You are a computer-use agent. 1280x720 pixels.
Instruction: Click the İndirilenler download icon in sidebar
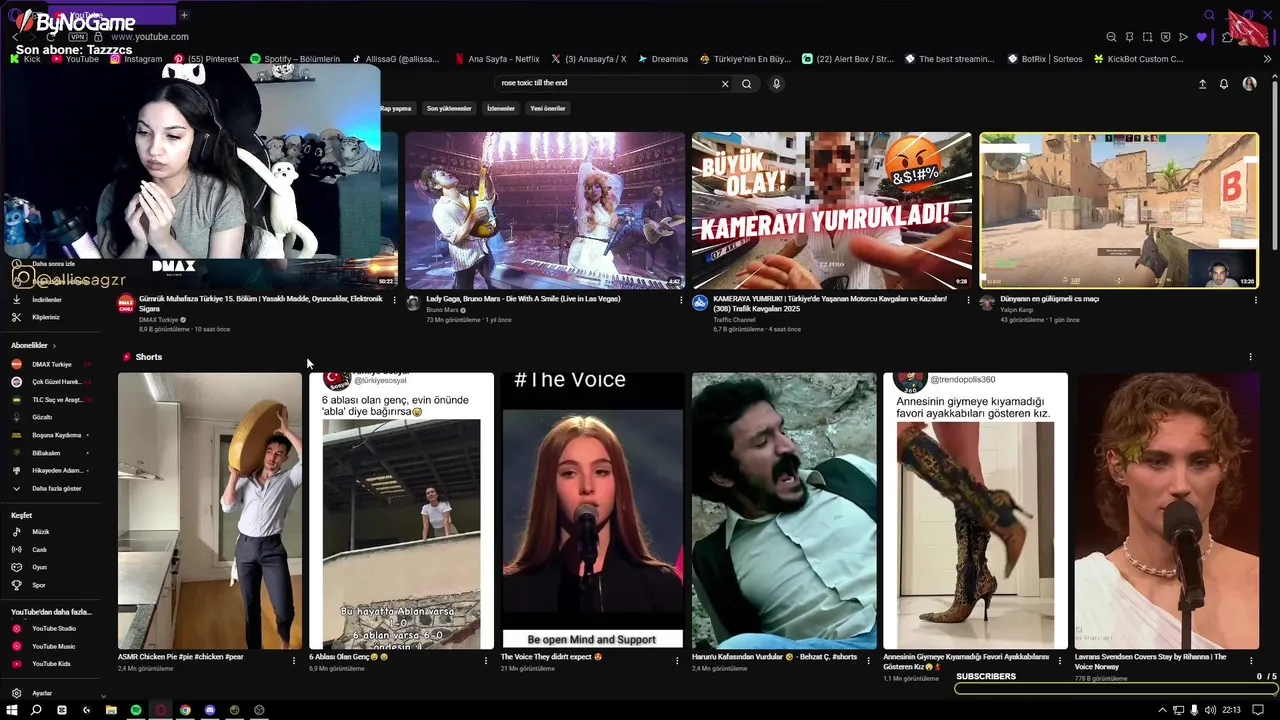coord(16,299)
